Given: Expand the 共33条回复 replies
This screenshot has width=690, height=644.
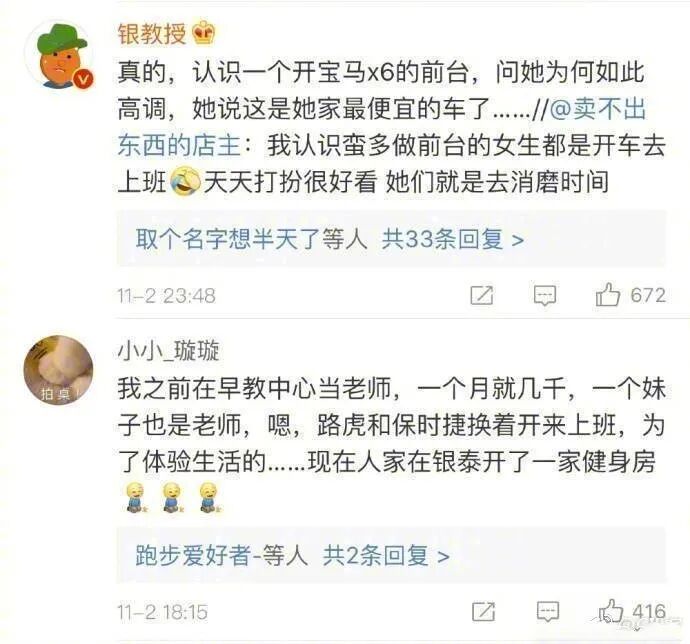Looking at the screenshot, I should [x=452, y=240].
